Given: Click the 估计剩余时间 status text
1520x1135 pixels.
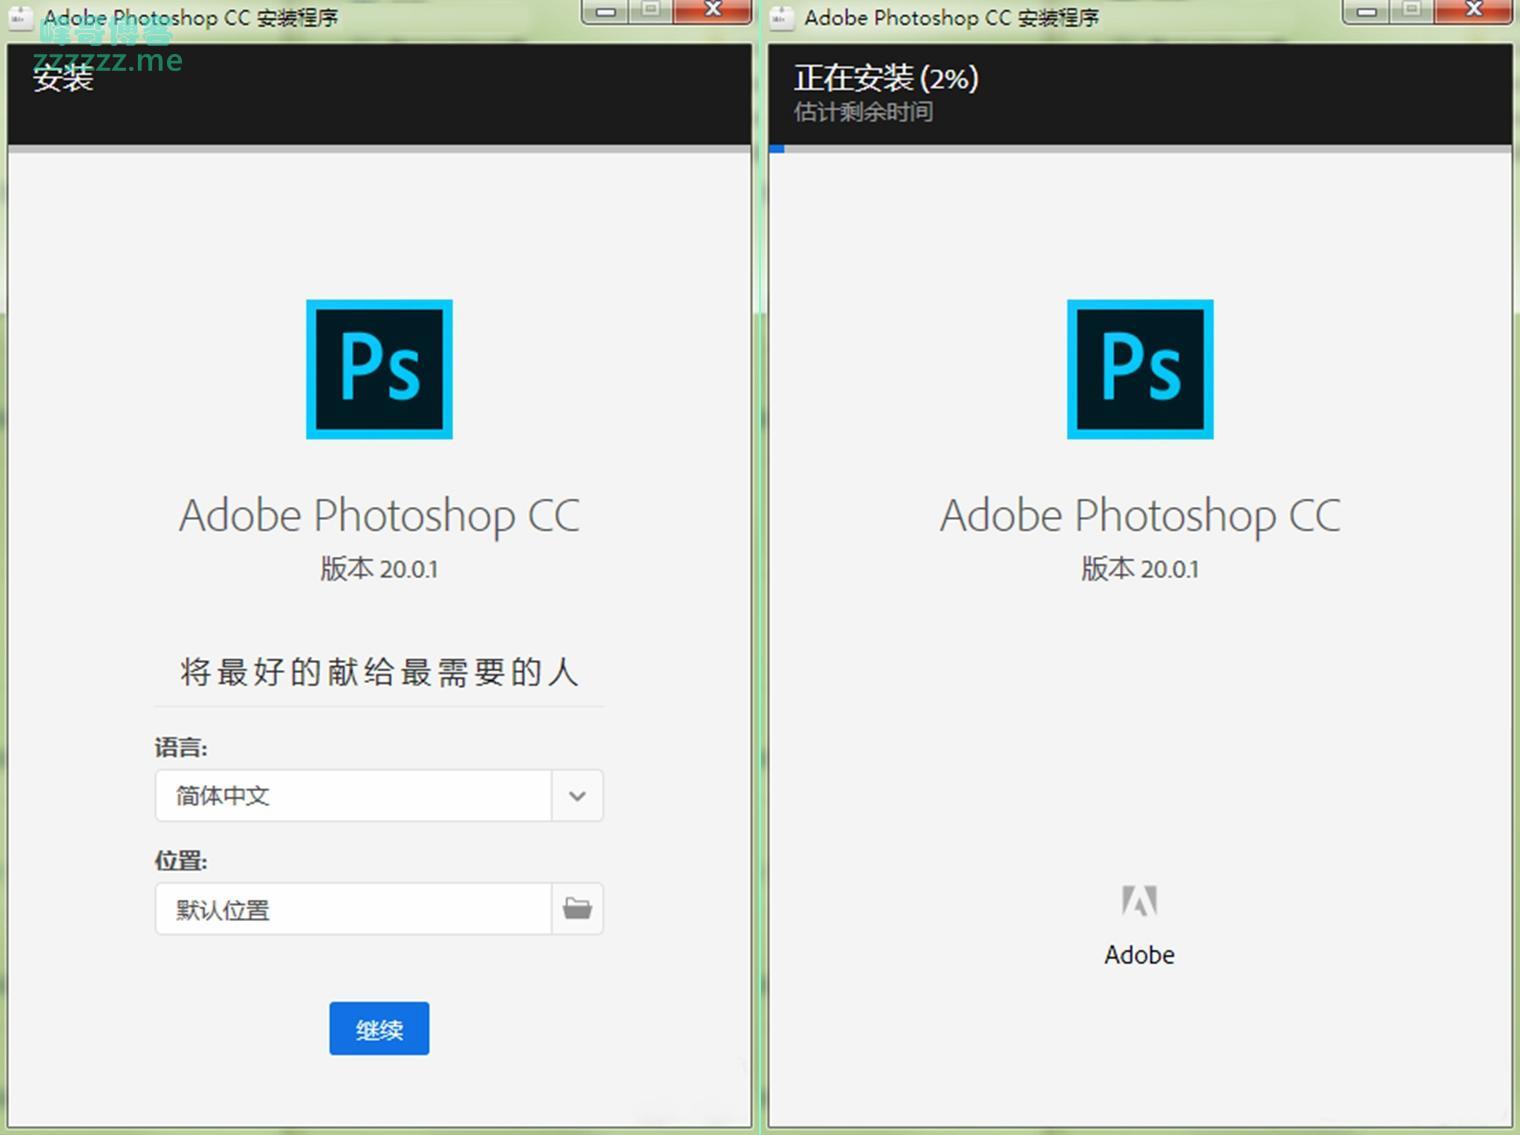Looking at the screenshot, I should tap(863, 112).
